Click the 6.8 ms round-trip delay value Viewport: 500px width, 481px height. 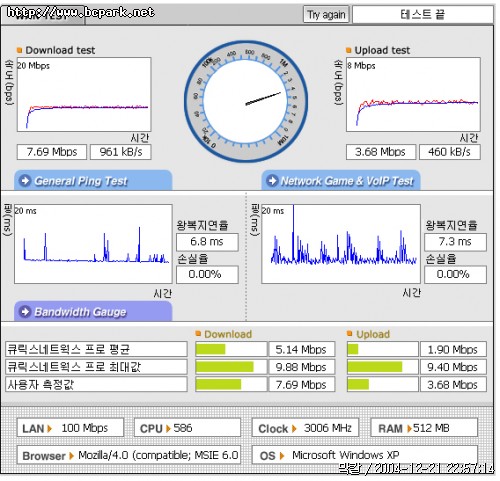tap(207, 242)
